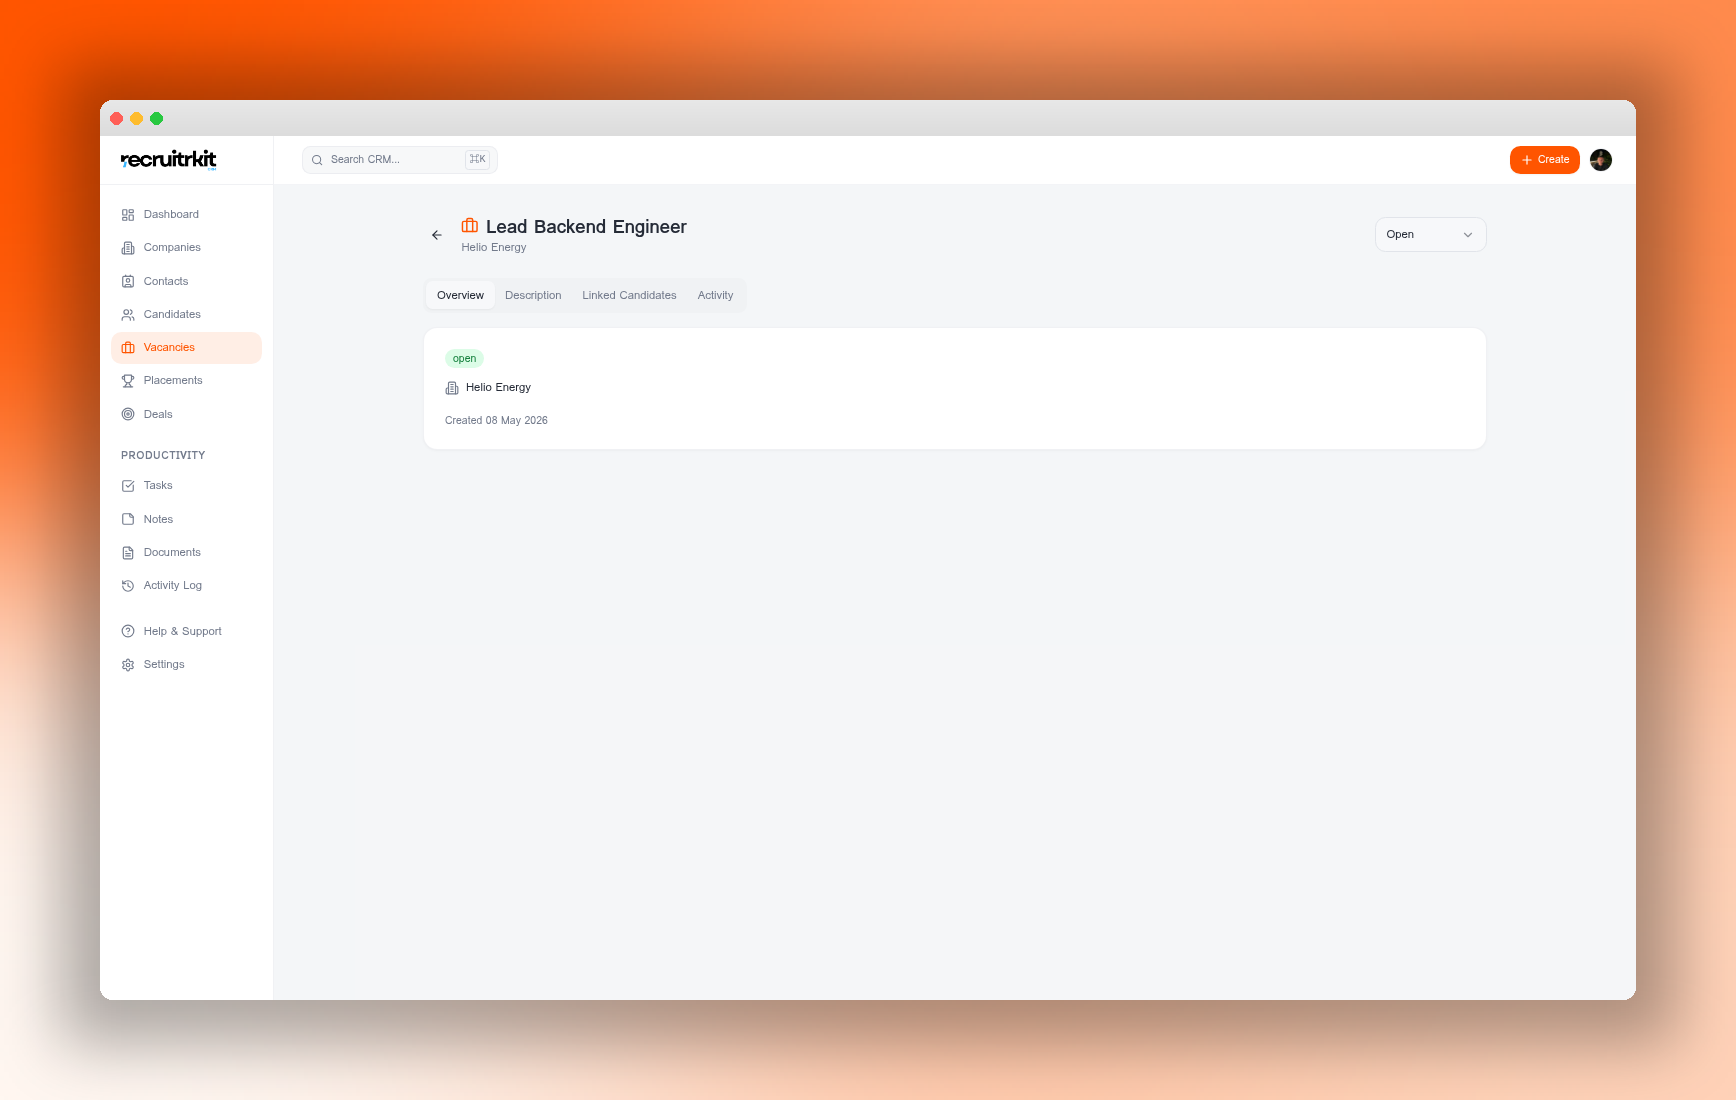Image resolution: width=1736 pixels, height=1100 pixels.
Task: Click the Companies building icon in sidebar
Action: (x=128, y=248)
